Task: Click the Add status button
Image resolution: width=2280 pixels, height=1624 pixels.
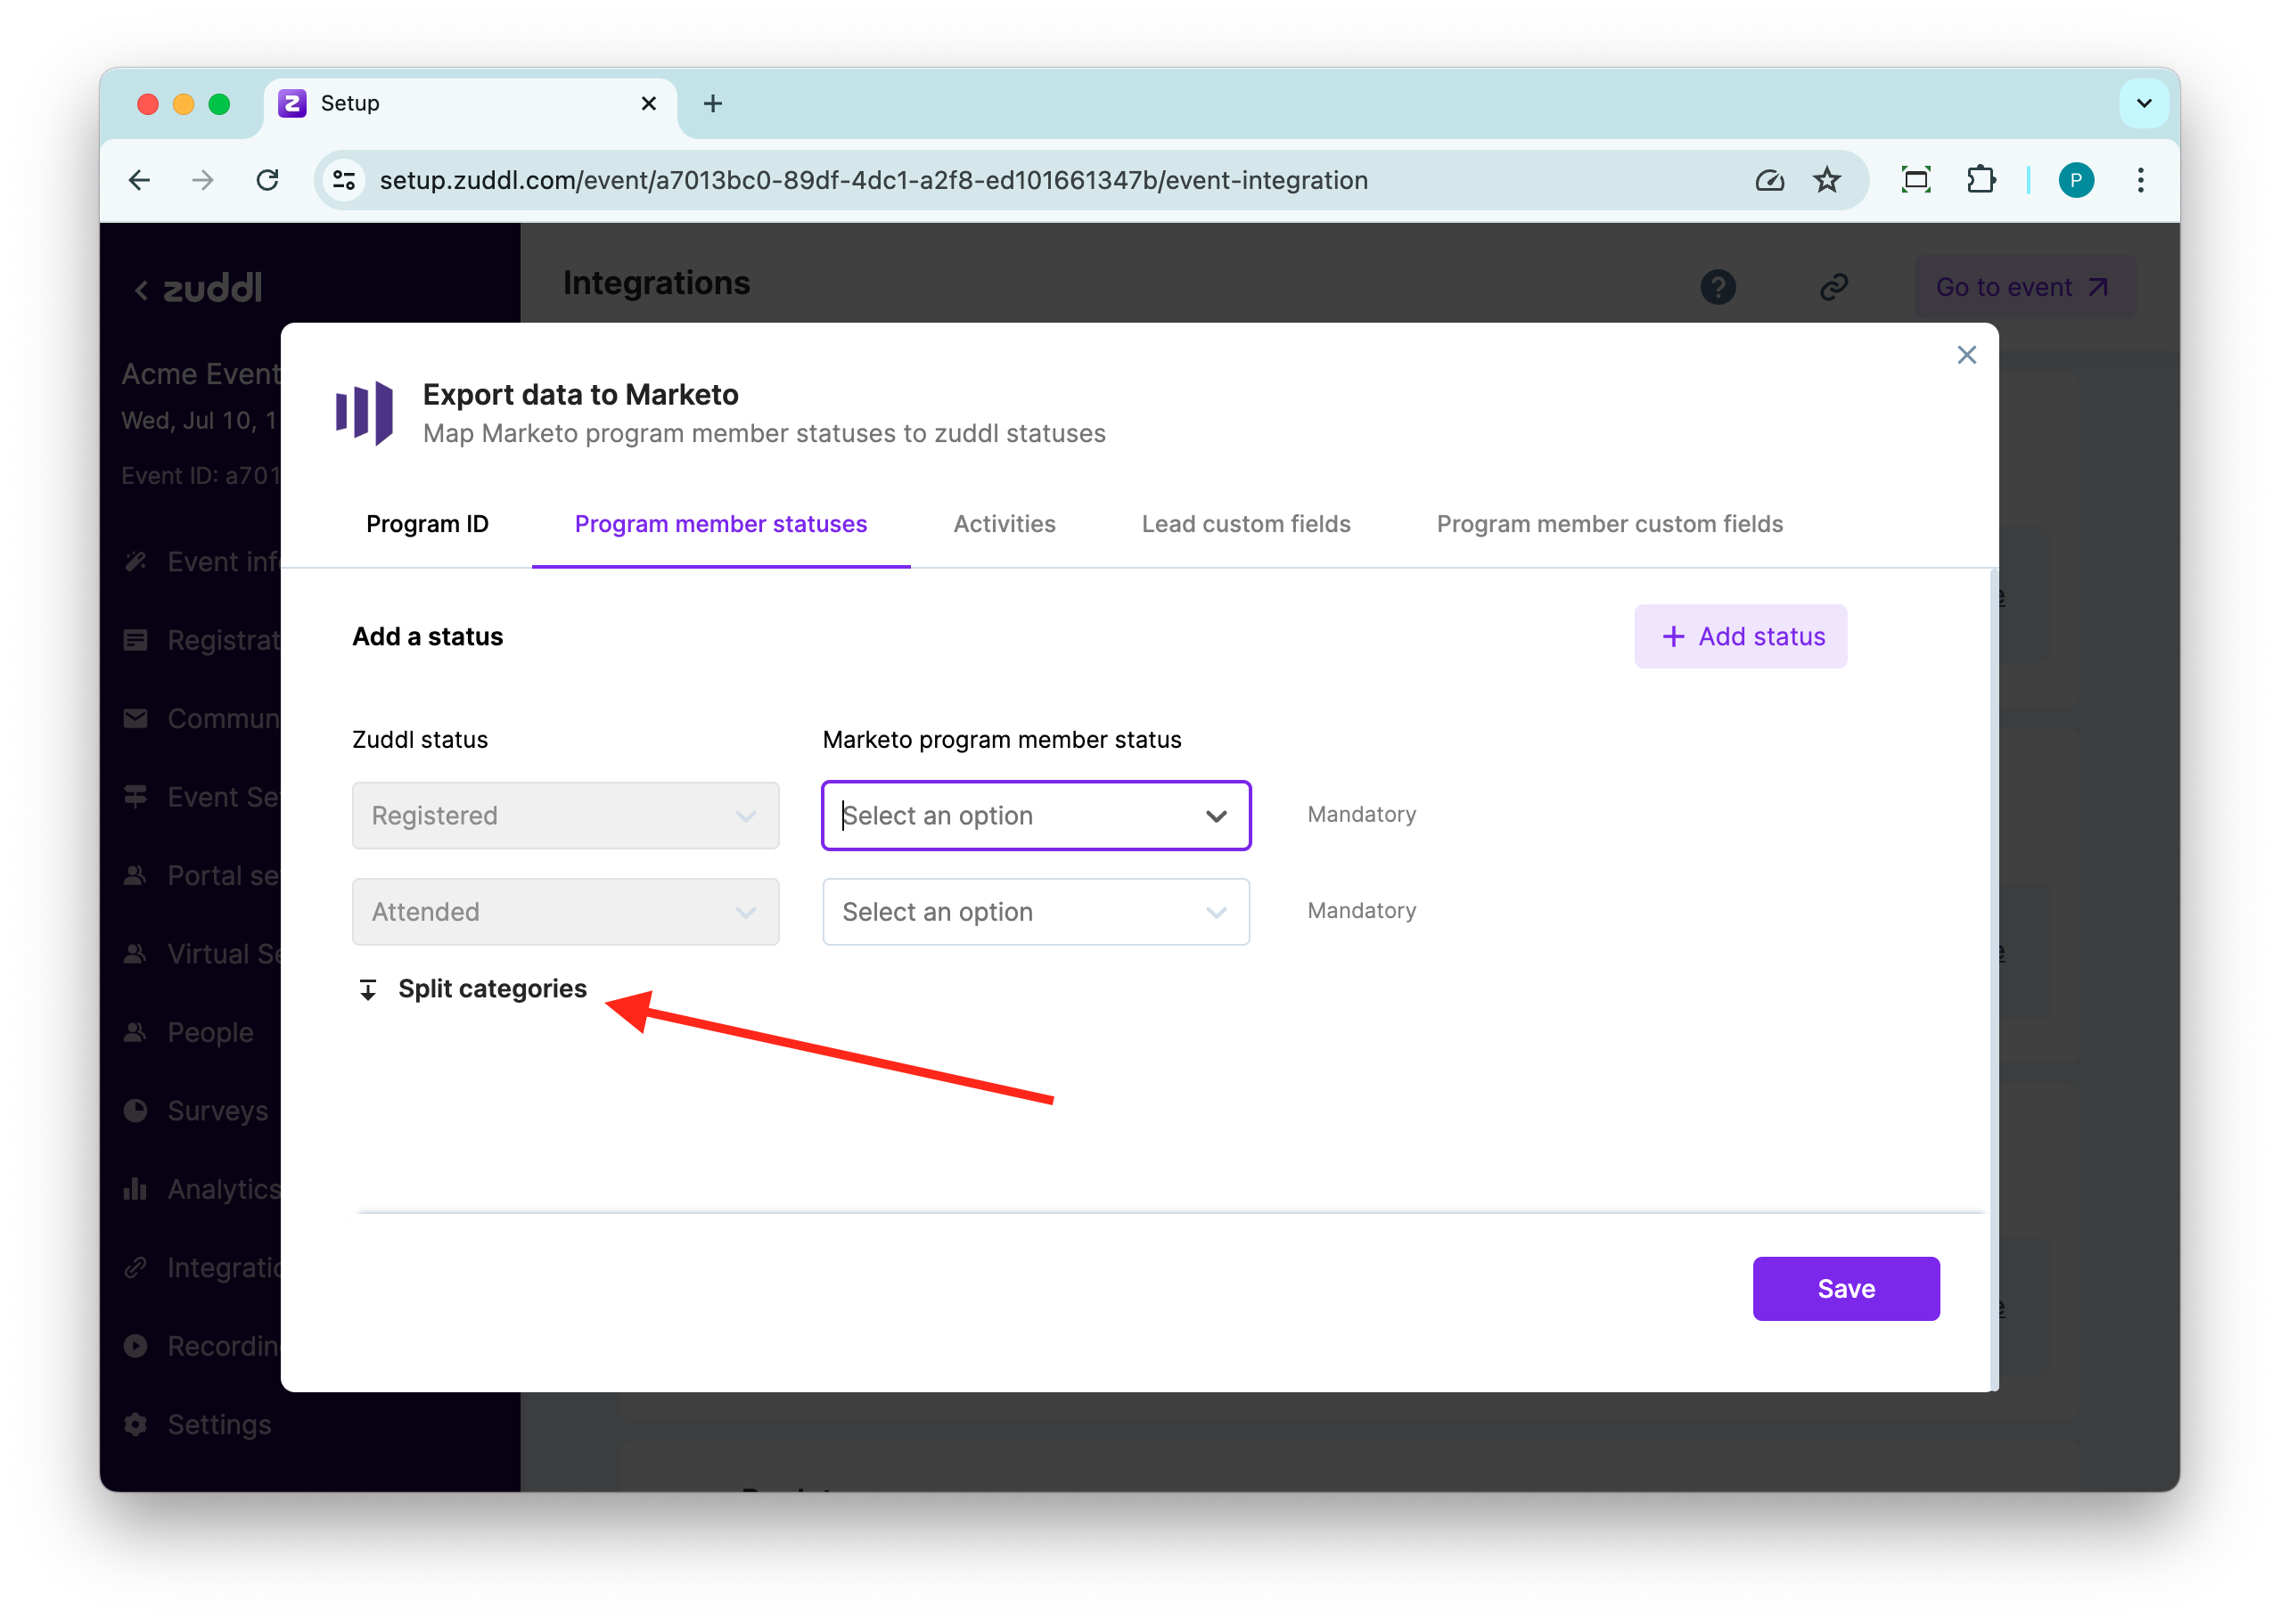Action: point(1740,636)
